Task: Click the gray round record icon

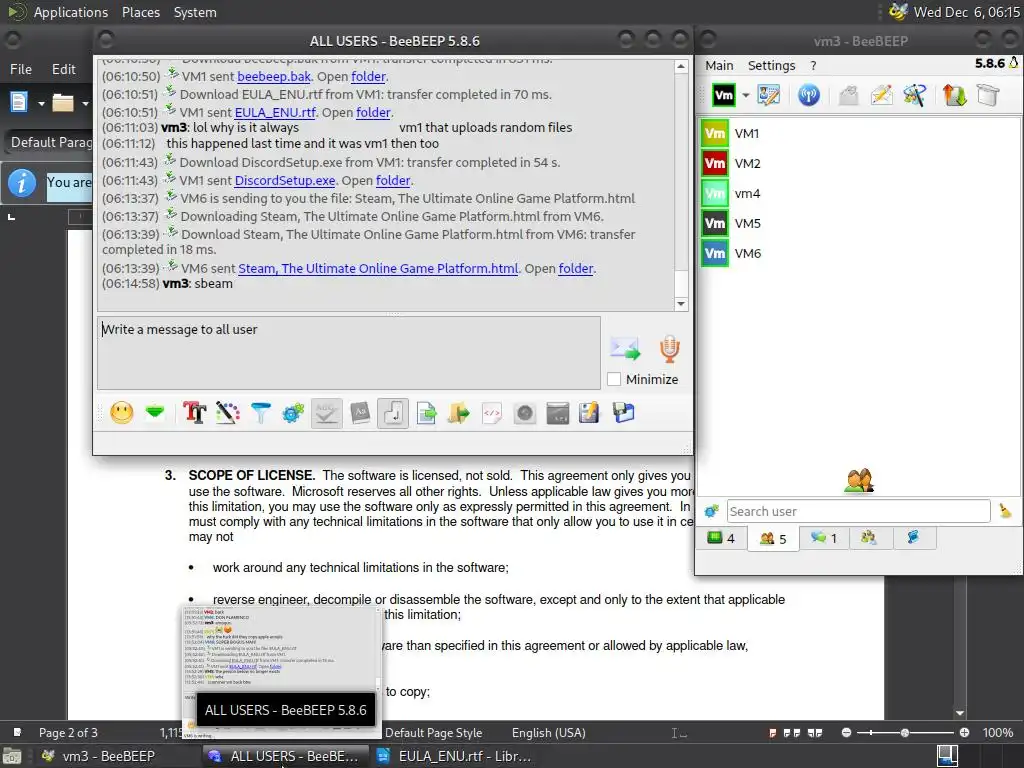Action: pyautogui.click(x=525, y=413)
